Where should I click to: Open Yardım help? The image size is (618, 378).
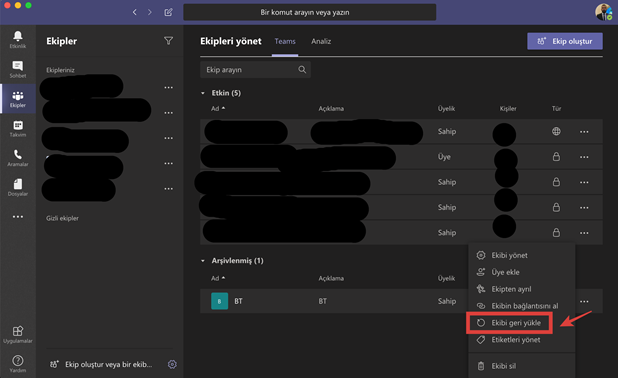[18, 363]
